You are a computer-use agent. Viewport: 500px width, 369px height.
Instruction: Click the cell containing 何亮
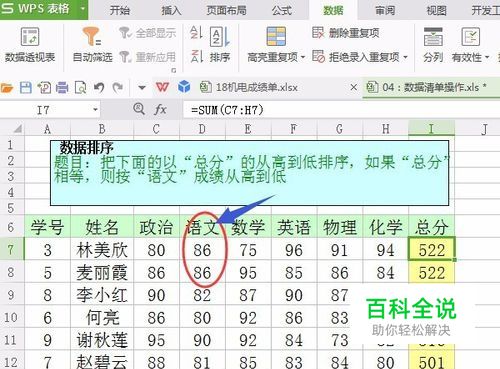pyautogui.click(x=102, y=317)
